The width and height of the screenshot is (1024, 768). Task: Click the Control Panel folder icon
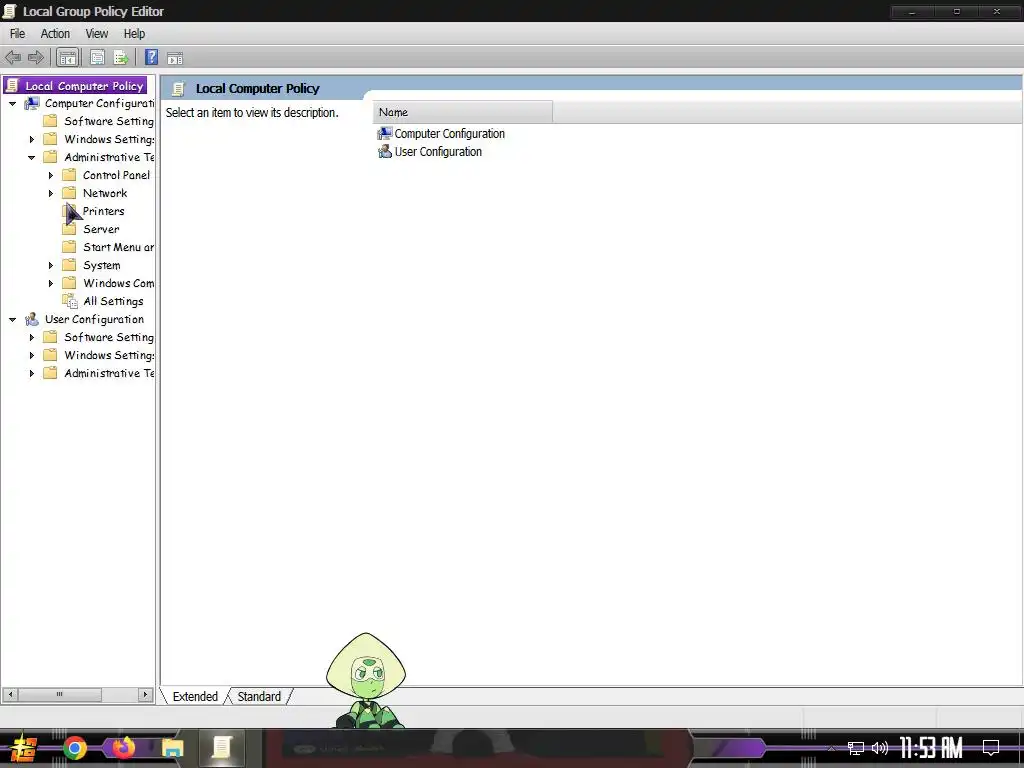69,175
